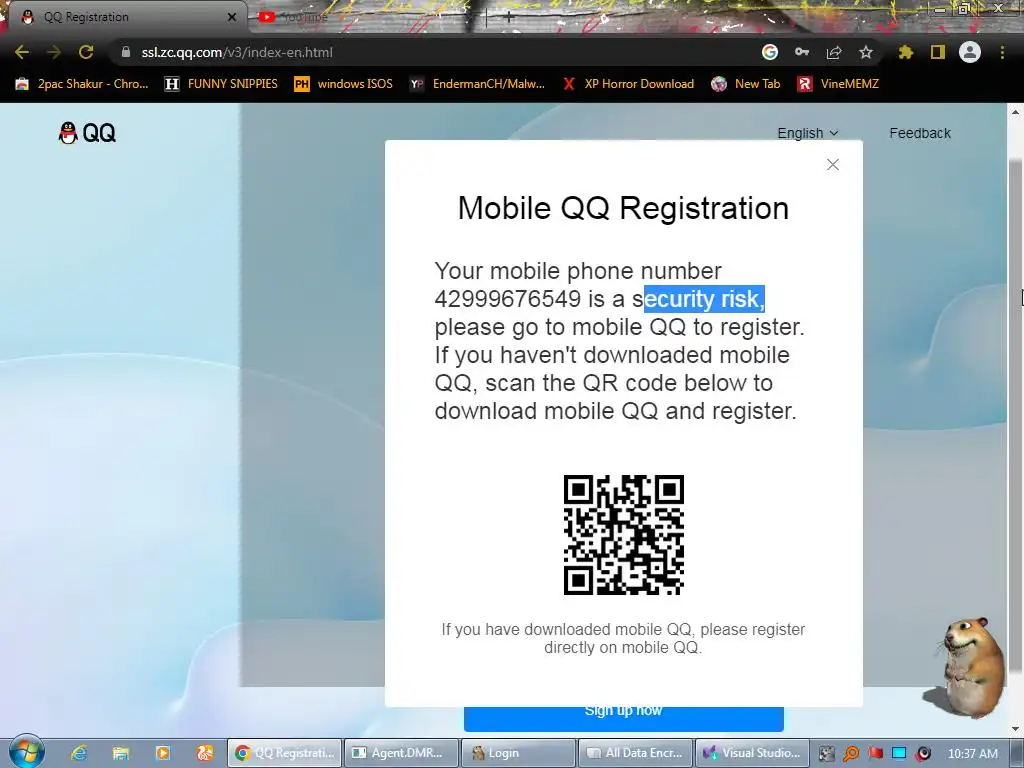The width and height of the screenshot is (1024, 768).
Task: Switch to All Data Encr... taskbar window
Action: click(x=635, y=753)
